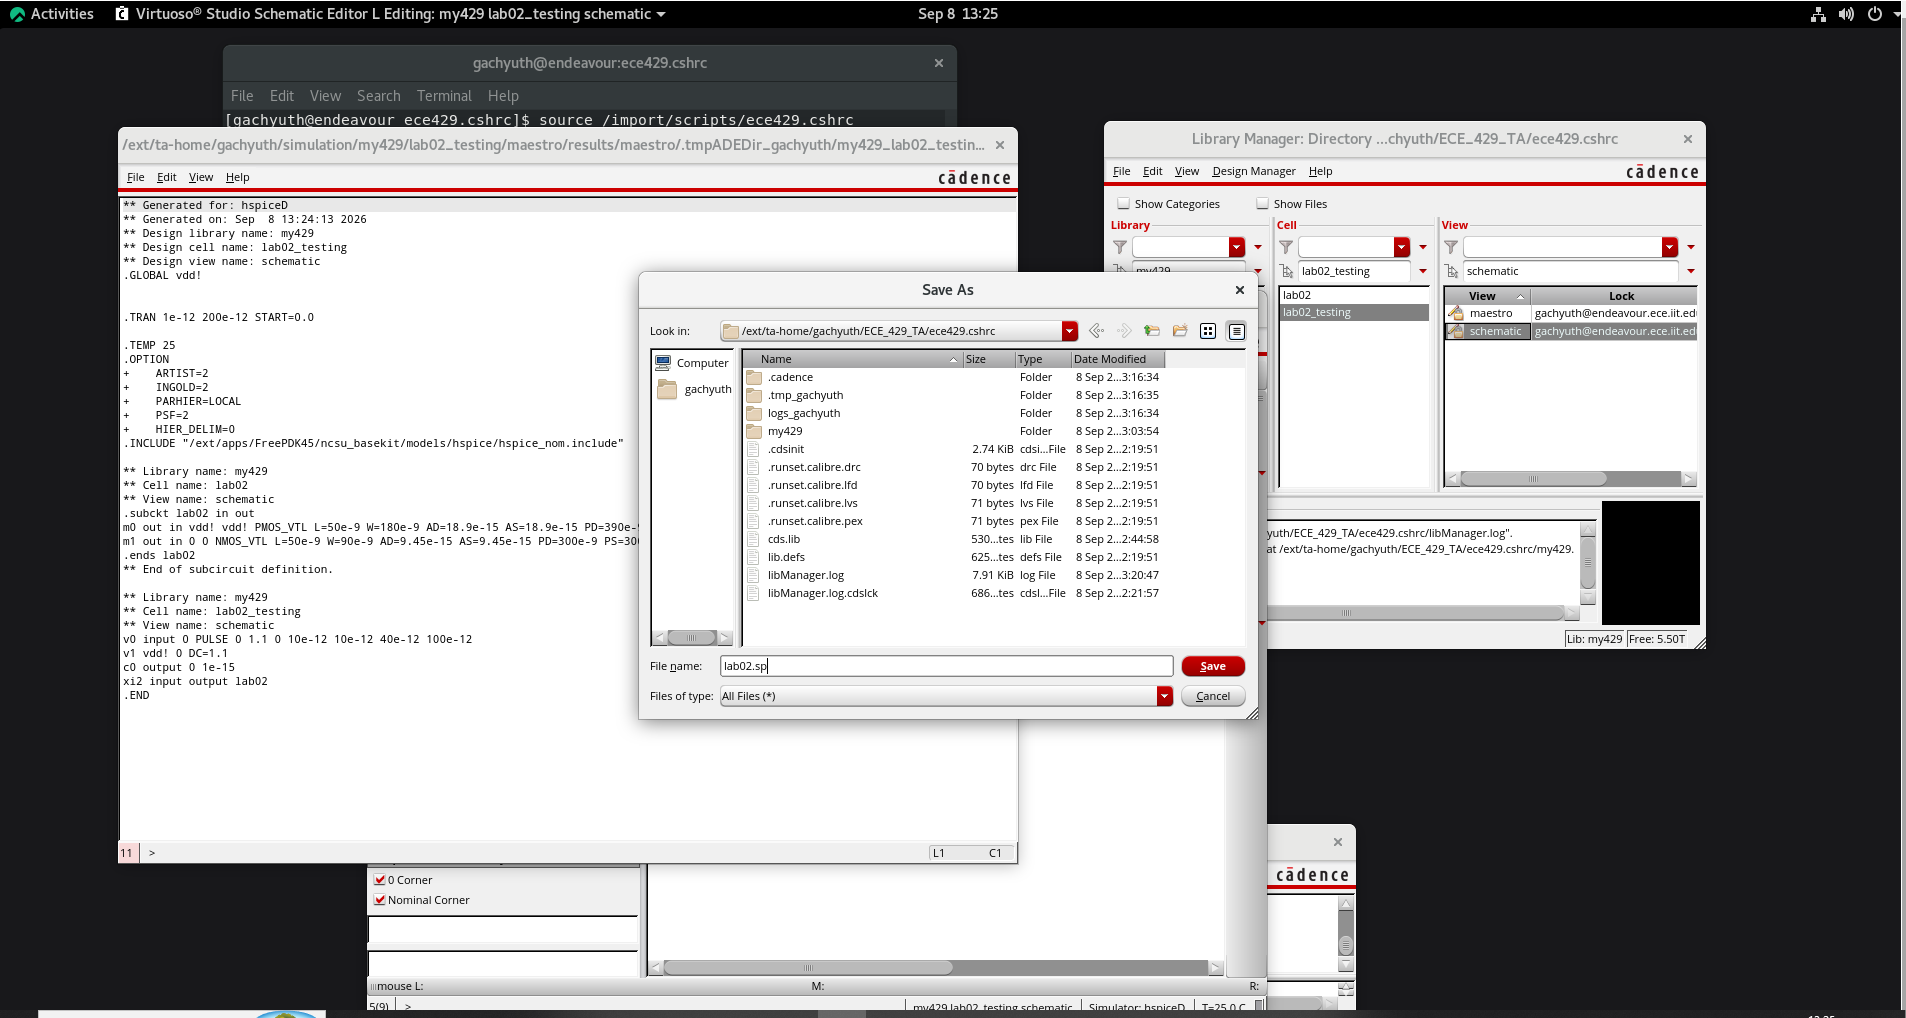This screenshot has width=1906, height=1018.
Task: Open lab02_testing cell name history arrow
Action: click(x=1423, y=271)
